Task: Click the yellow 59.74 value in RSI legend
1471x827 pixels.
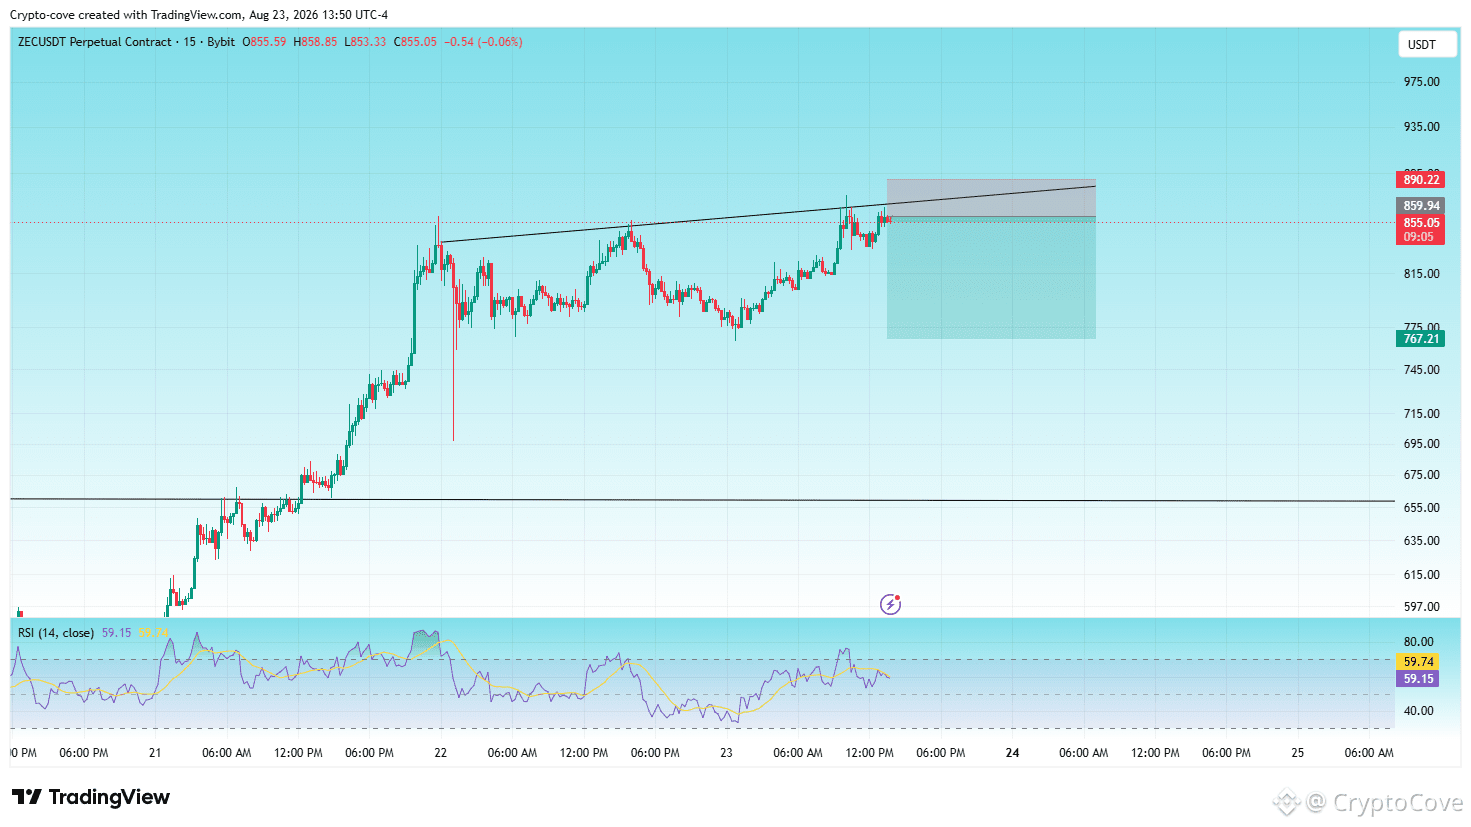Action: [153, 633]
